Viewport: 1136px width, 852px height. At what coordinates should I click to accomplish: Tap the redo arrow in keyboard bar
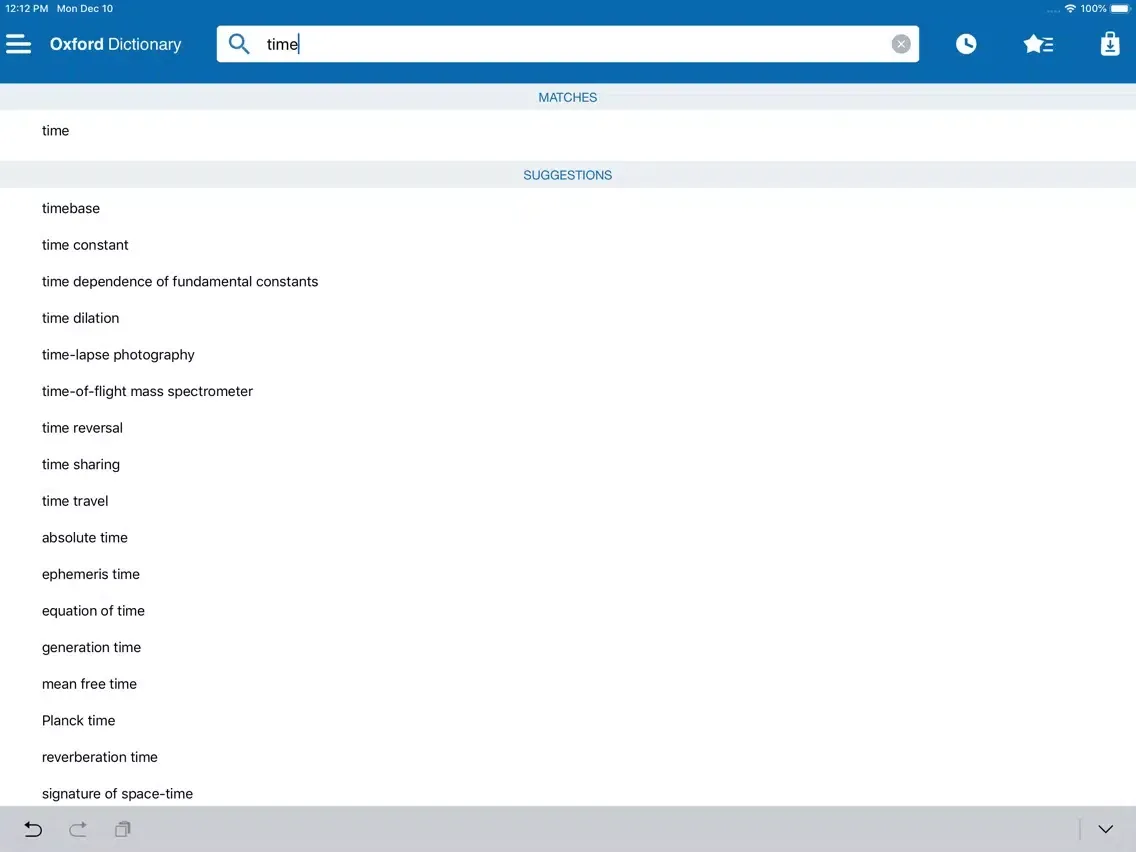(78, 829)
